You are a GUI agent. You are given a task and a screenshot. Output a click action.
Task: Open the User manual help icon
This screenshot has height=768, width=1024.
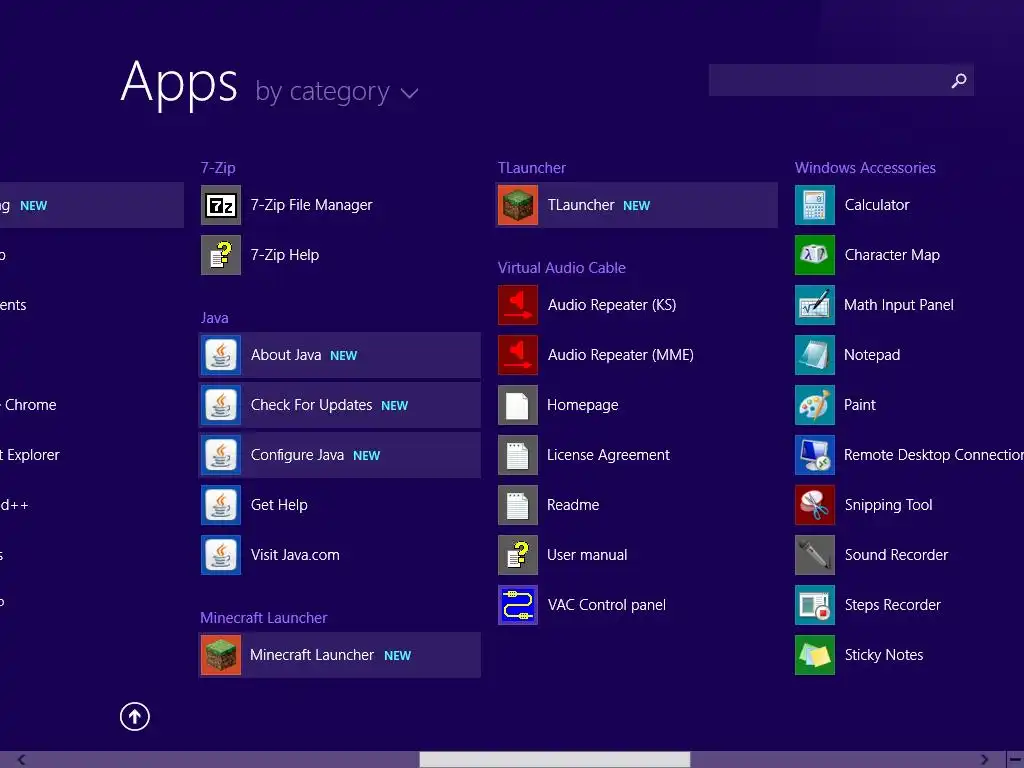point(518,555)
